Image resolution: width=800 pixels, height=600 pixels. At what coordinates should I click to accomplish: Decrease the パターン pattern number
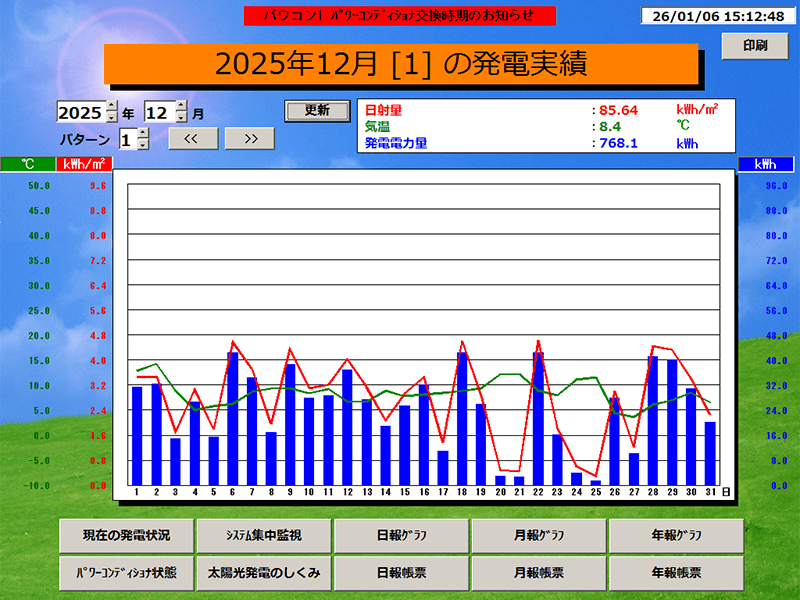coord(142,143)
